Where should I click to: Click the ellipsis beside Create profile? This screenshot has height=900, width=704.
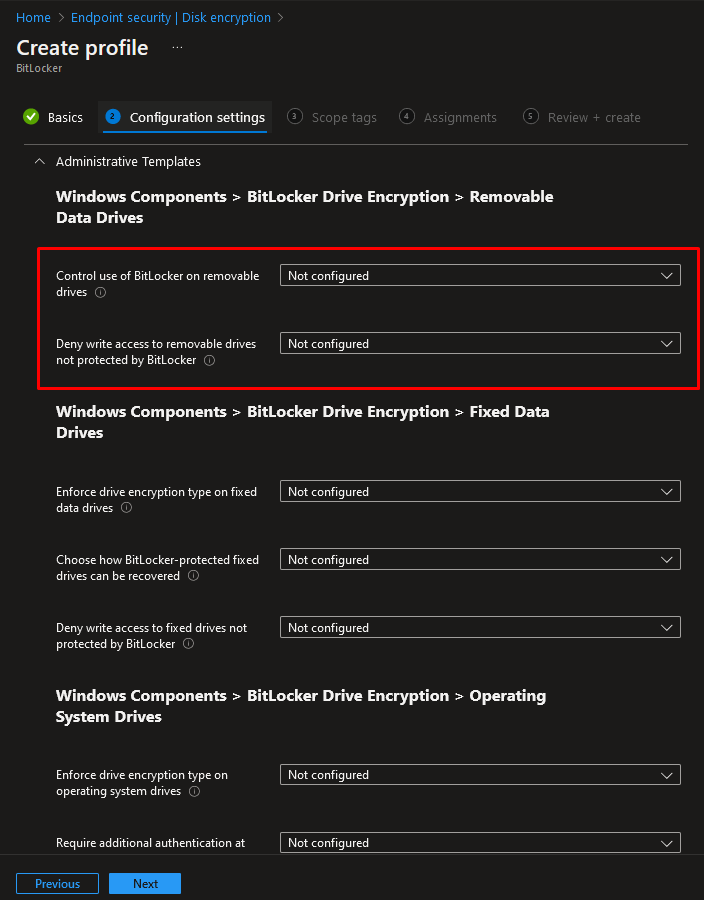(177, 48)
